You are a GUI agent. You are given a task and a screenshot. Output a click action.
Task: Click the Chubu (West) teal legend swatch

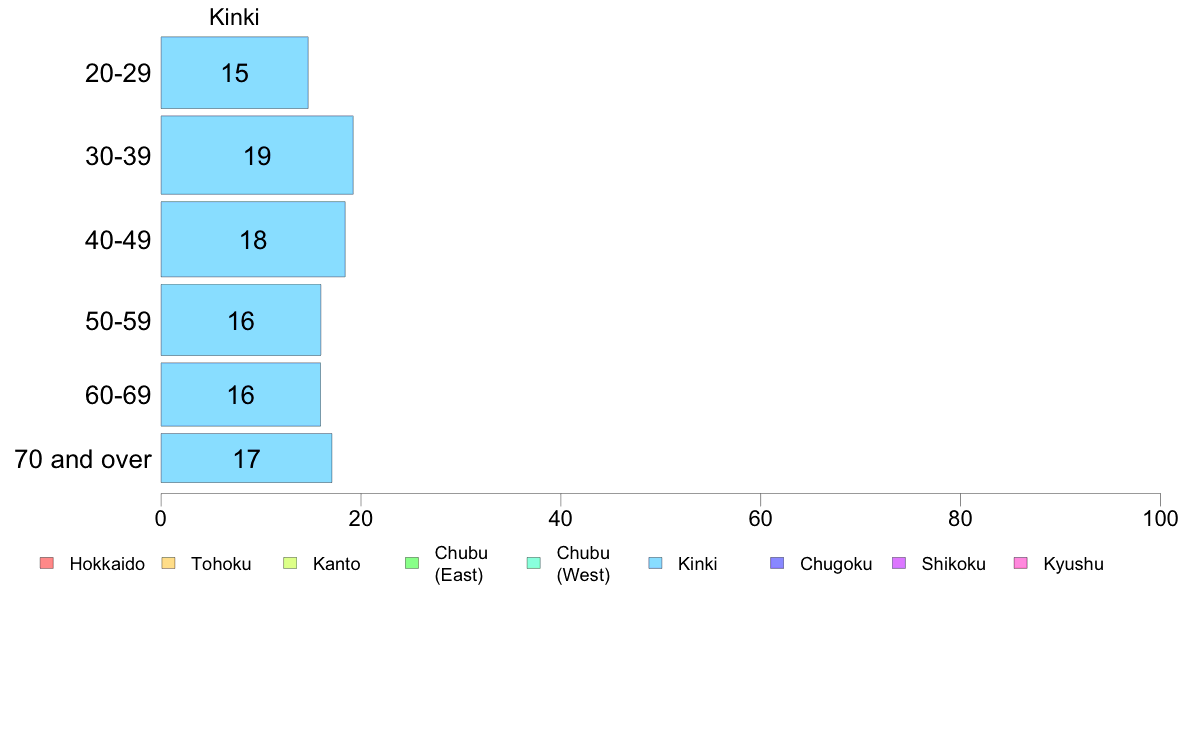534,563
